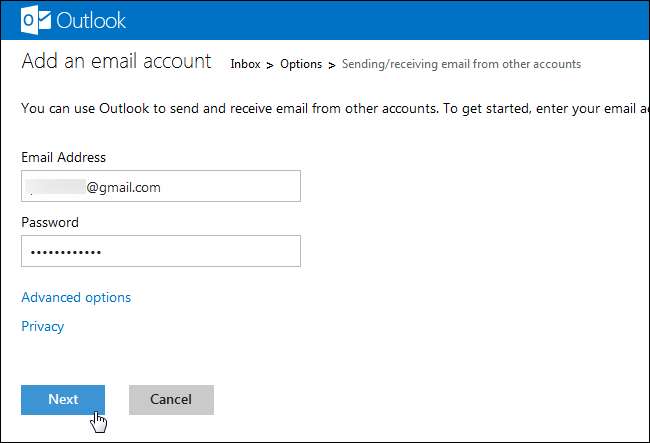This screenshot has height=443, width=650.
Task: Click the Sending/receiving email breadcrumb text
Action: click(461, 64)
